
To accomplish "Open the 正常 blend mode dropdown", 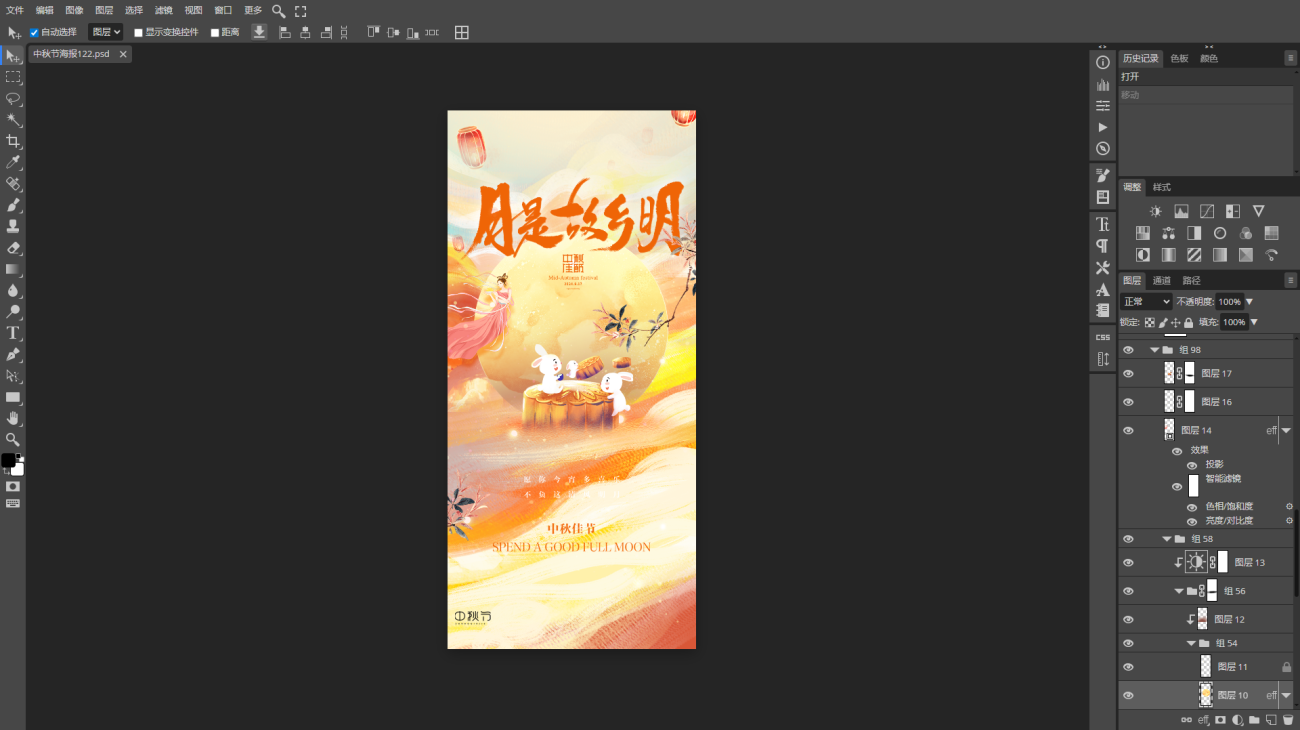I will [x=1146, y=302].
